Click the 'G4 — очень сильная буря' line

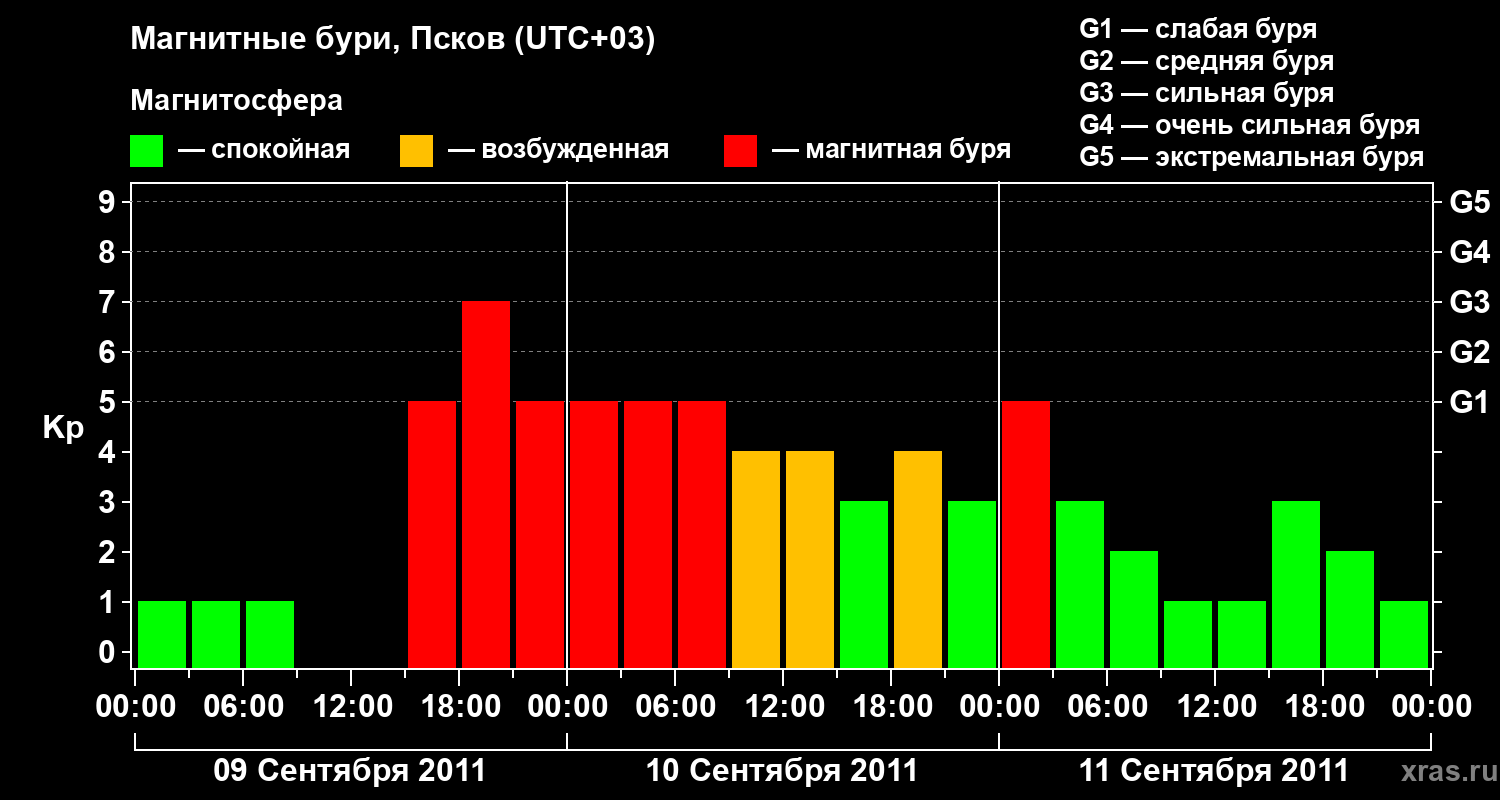[x=1250, y=125]
